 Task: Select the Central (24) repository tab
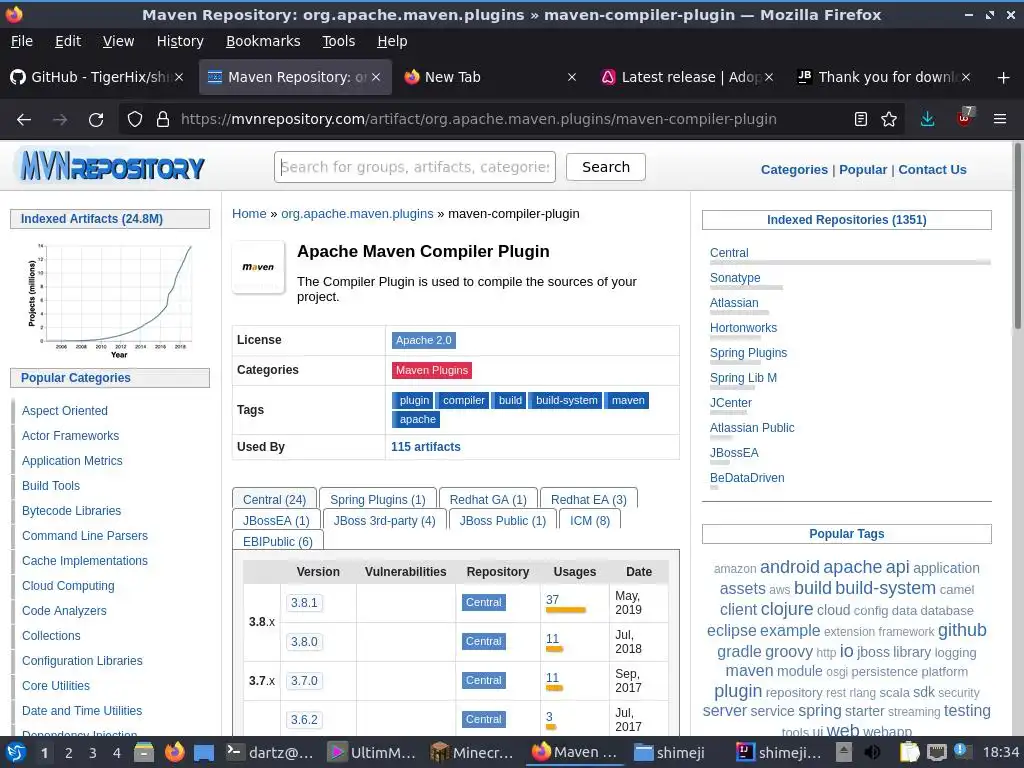[x=274, y=500]
